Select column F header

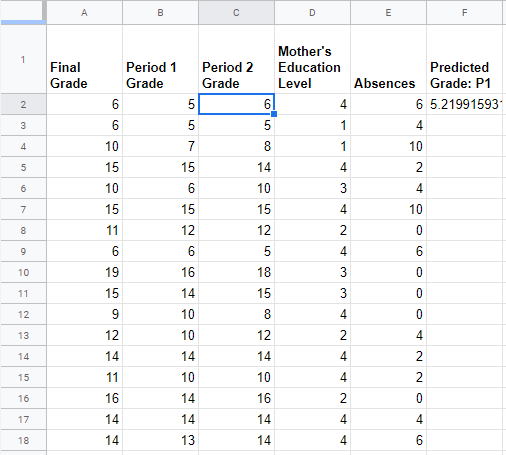coord(464,13)
